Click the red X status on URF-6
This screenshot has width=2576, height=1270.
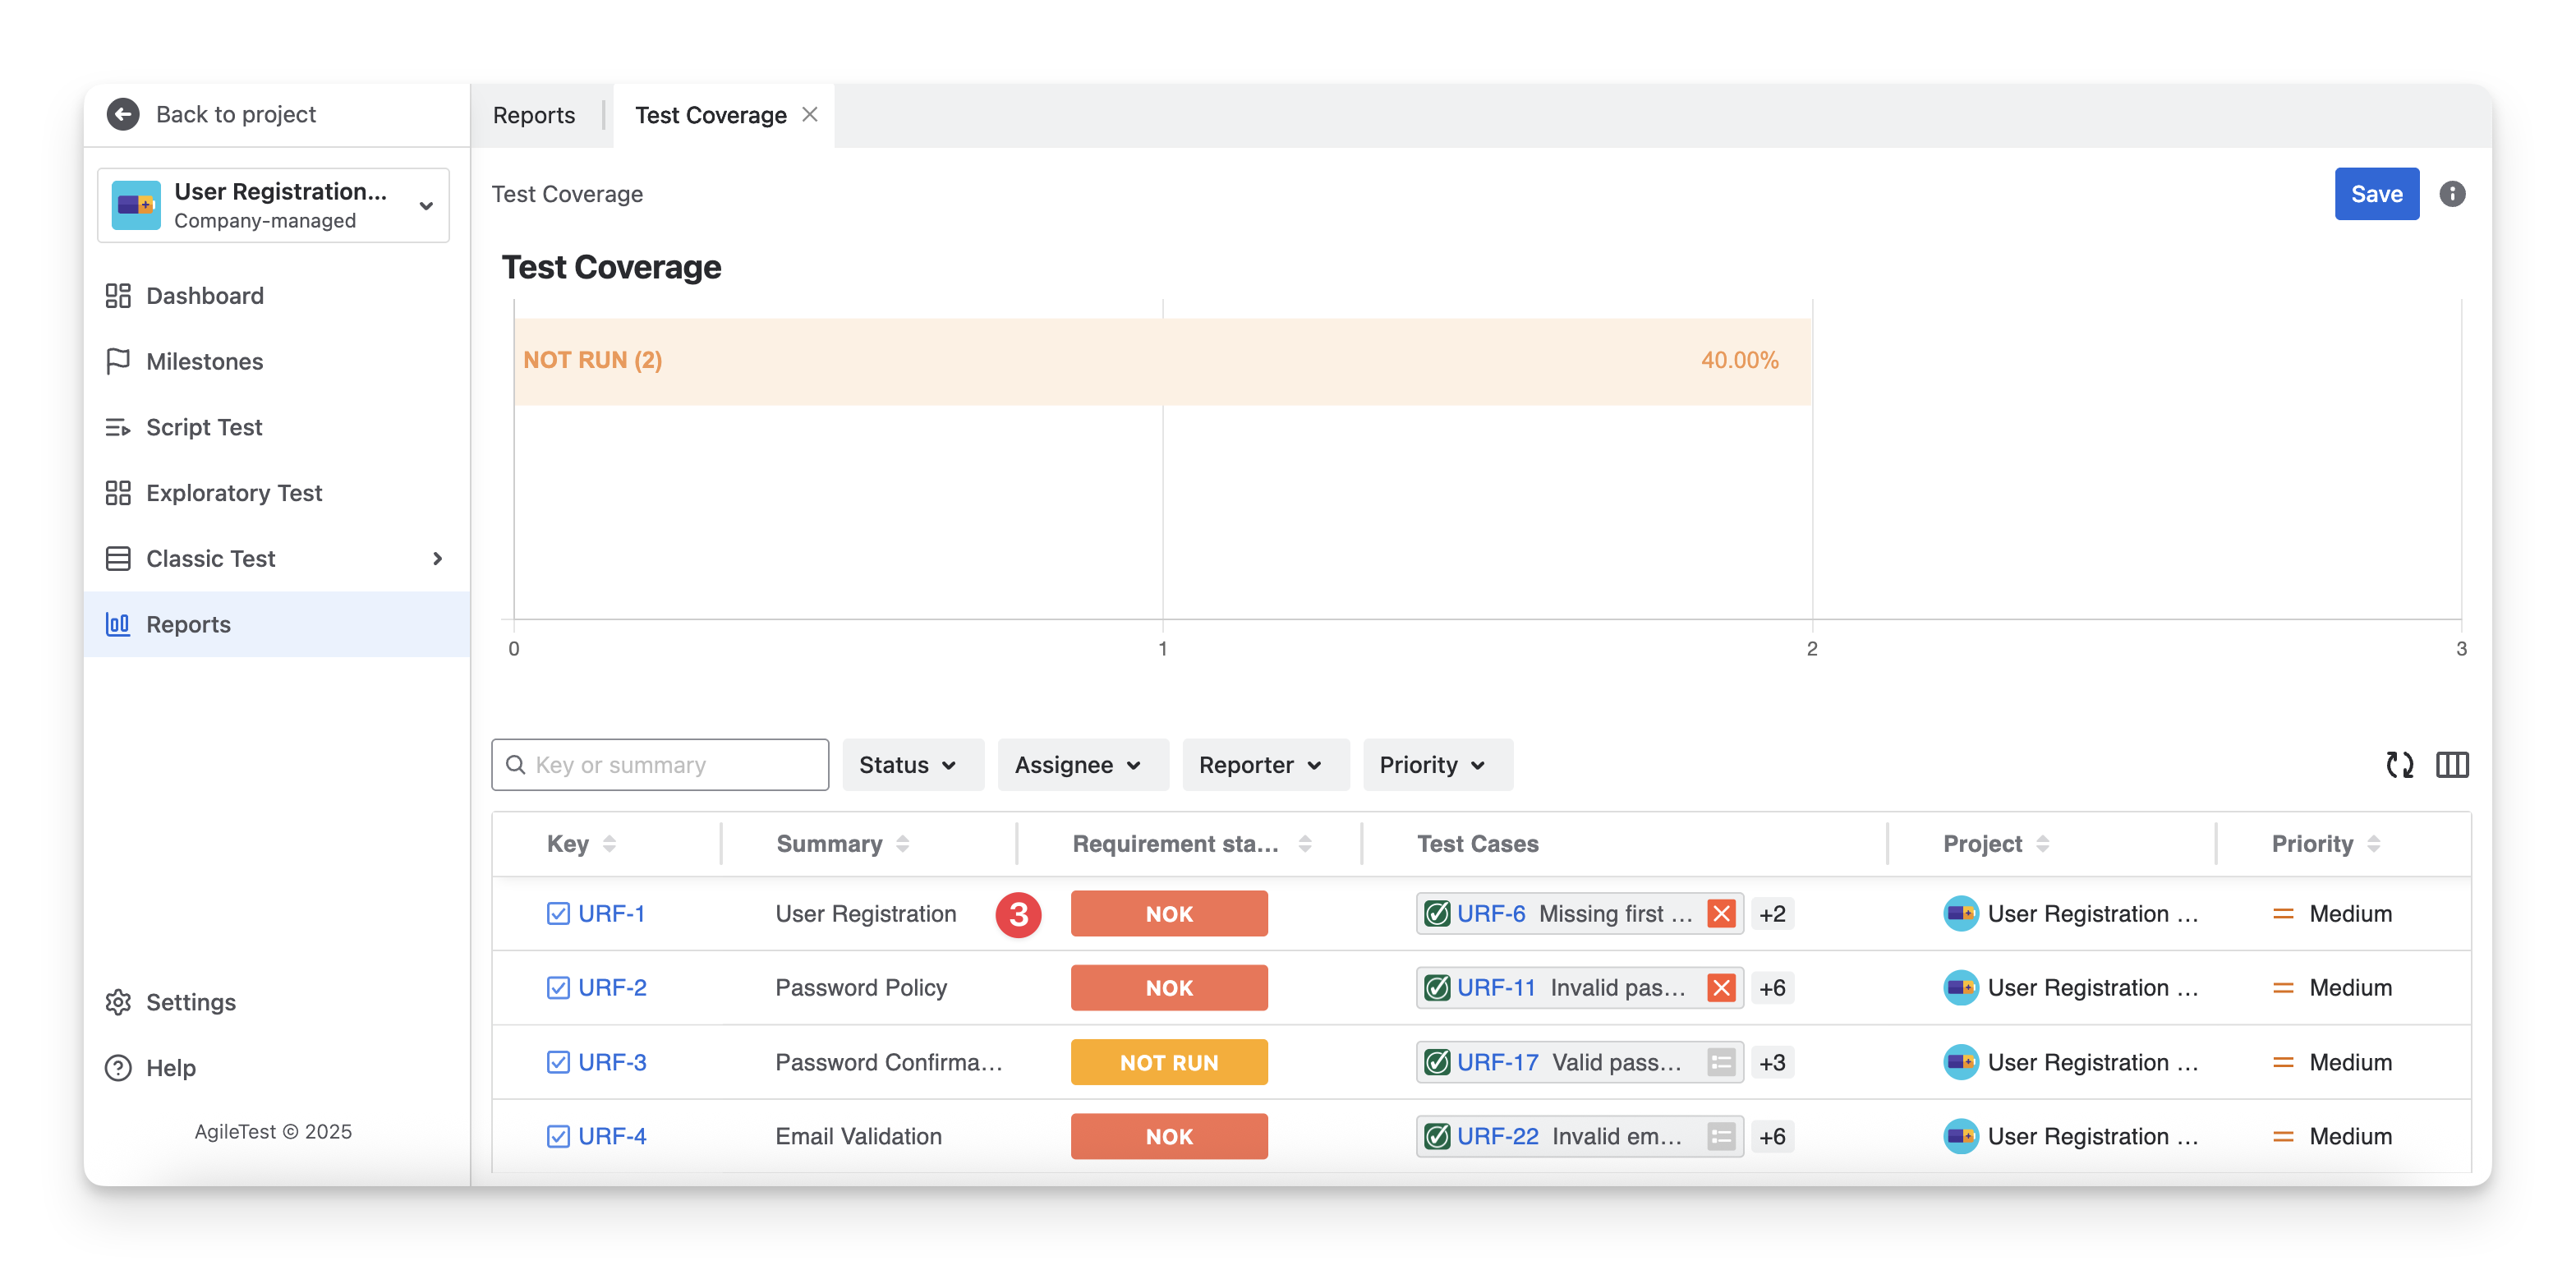[1721, 914]
